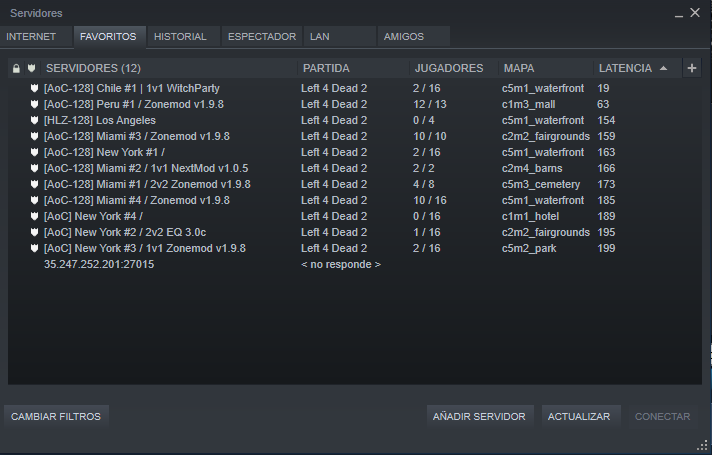Image resolution: width=712 pixels, height=455 pixels.
Task: Click player count "4 / 8"
Action: (x=424, y=184)
